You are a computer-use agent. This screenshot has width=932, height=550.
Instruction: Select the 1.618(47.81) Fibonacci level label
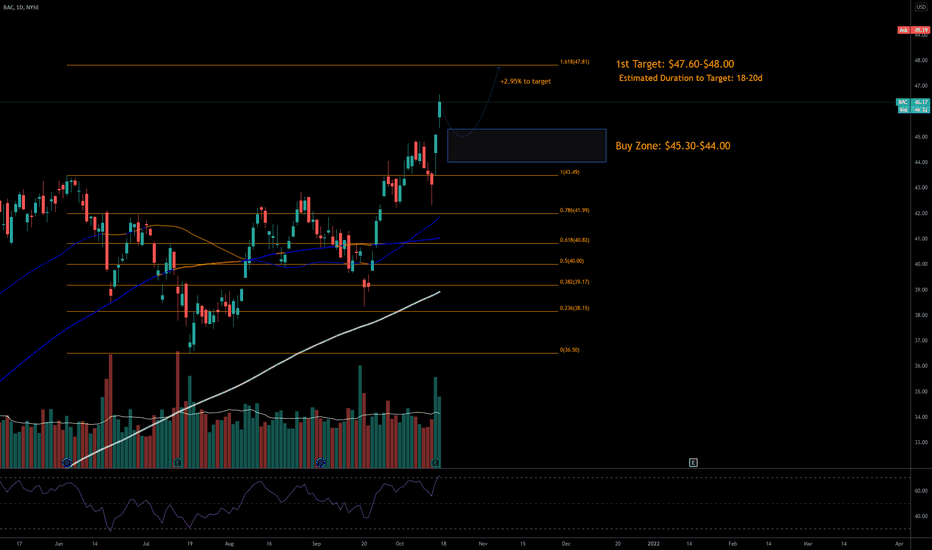[575, 62]
